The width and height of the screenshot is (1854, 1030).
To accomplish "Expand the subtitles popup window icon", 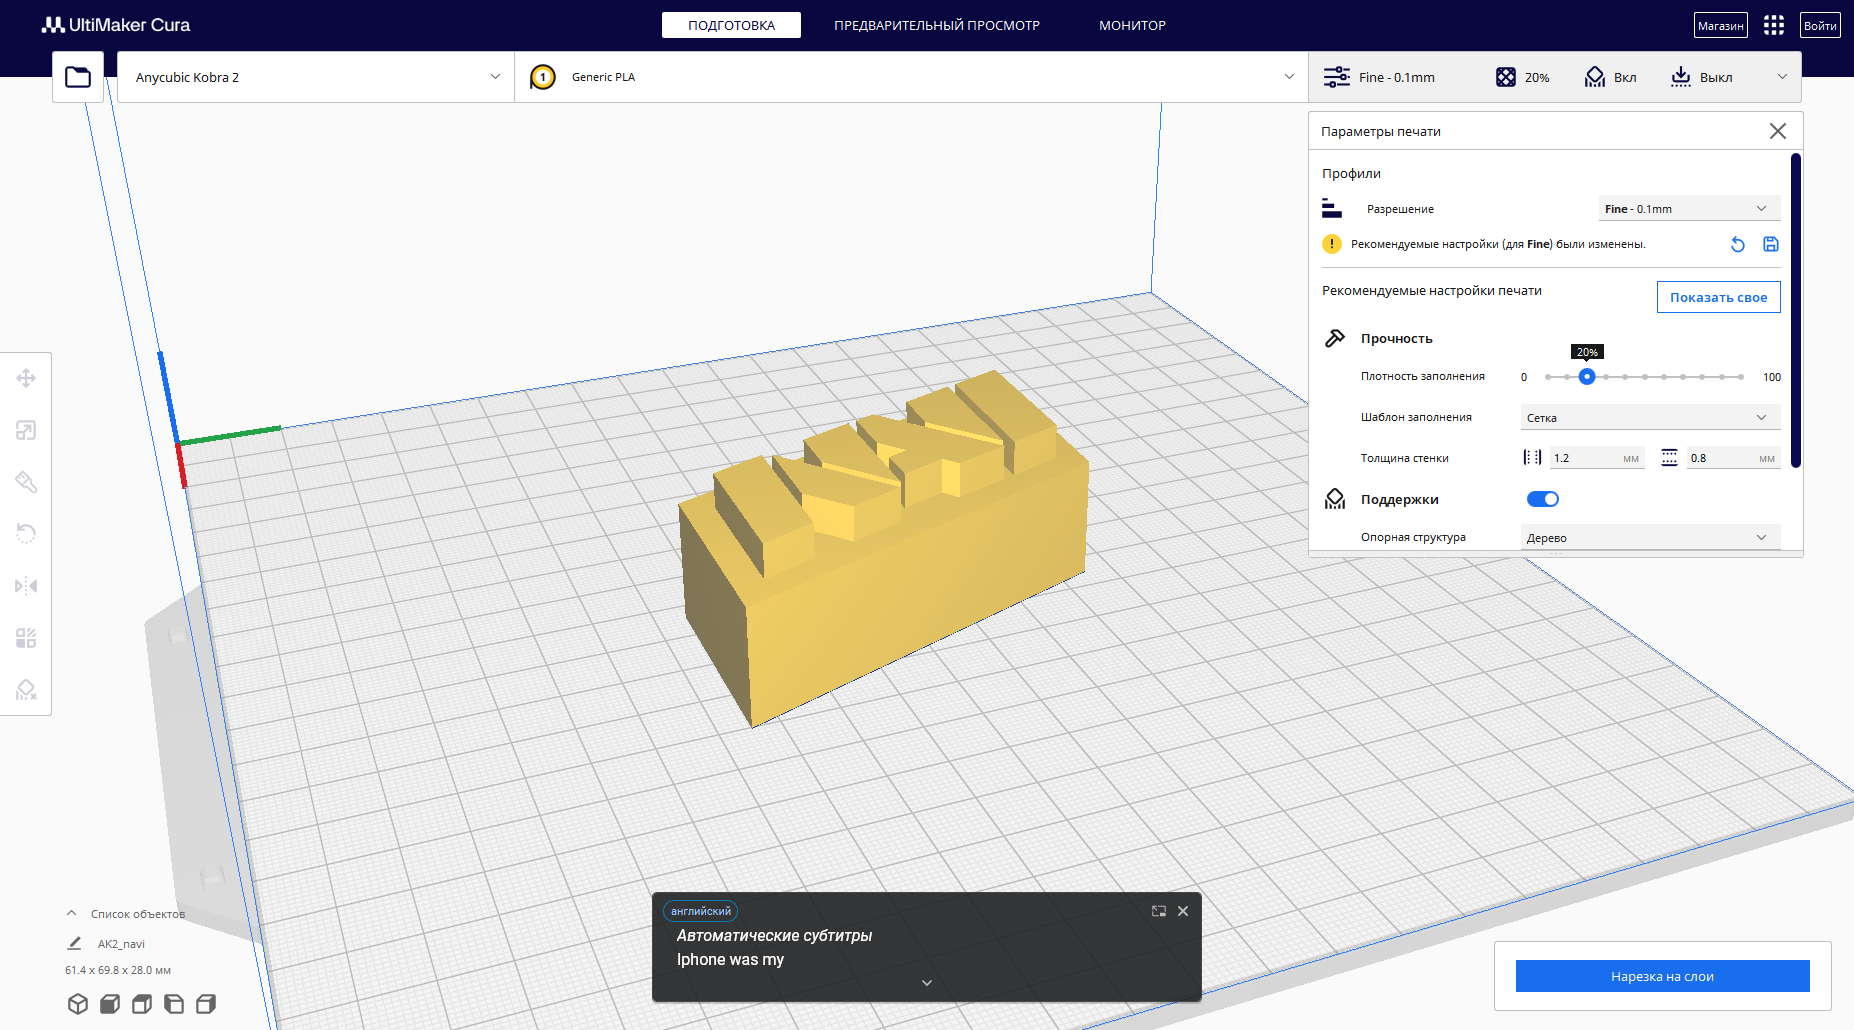I will [x=1159, y=911].
